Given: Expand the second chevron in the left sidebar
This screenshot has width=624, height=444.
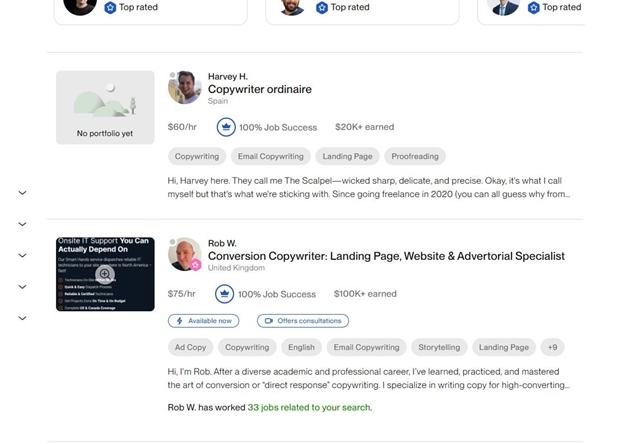Looking at the screenshot, I should click(23, 224).
